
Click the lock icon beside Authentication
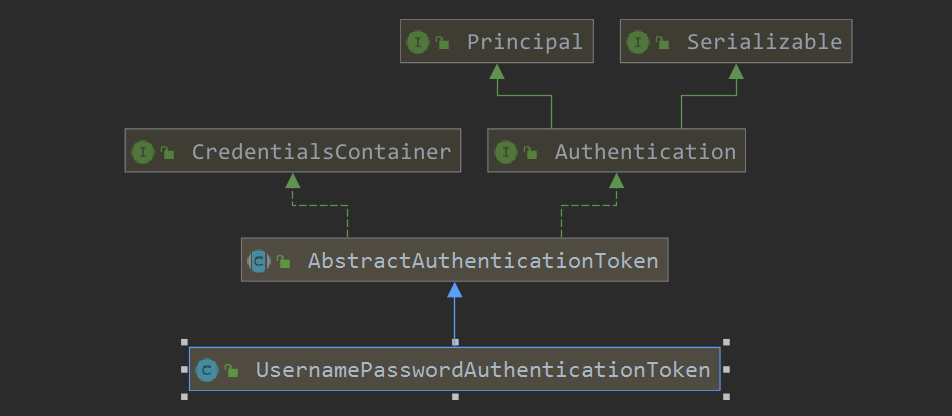[531, 154]
